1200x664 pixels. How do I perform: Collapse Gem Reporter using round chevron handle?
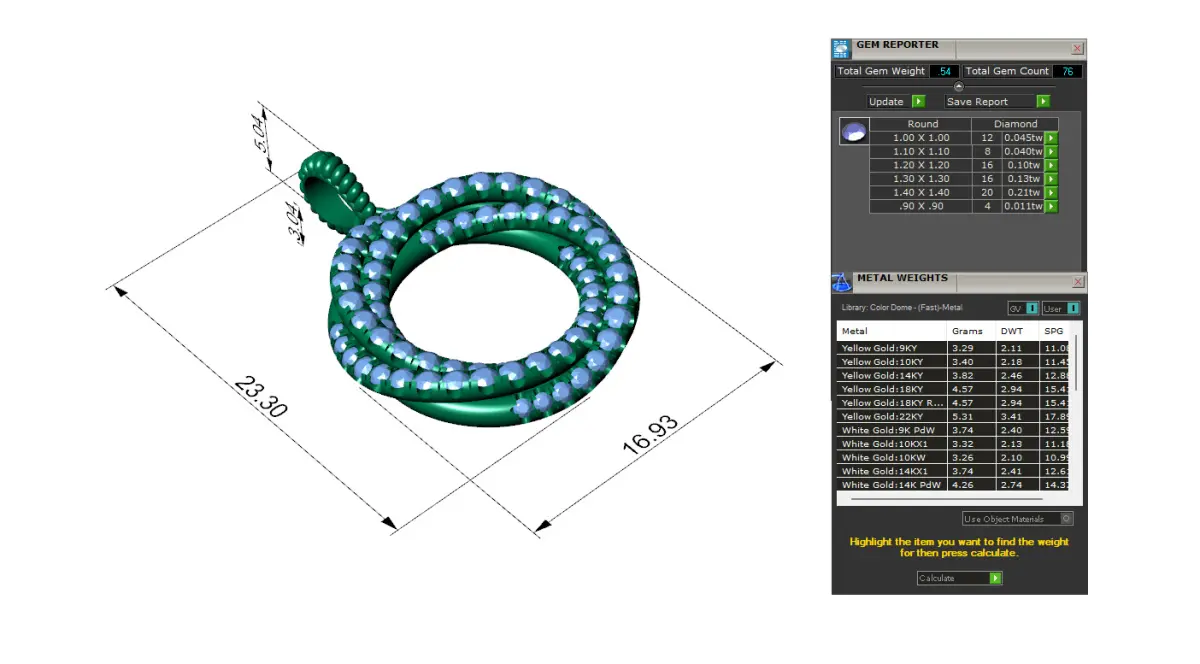pyautogui.click(x=959, y=87)
